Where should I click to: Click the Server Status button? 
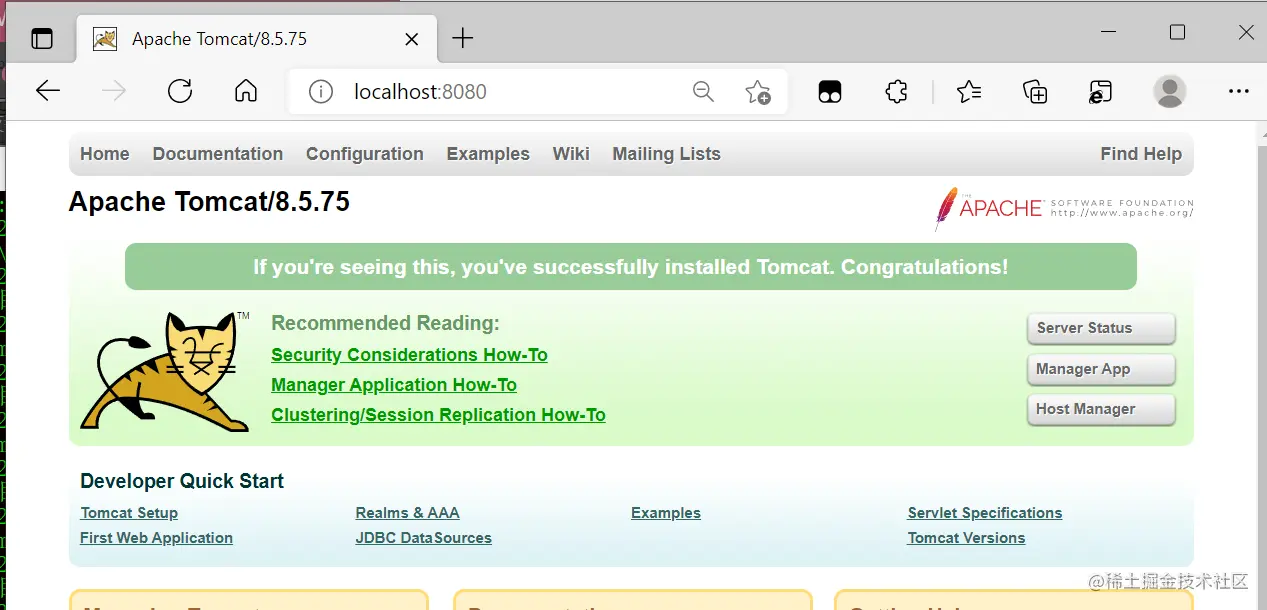tap(1101, 328)
